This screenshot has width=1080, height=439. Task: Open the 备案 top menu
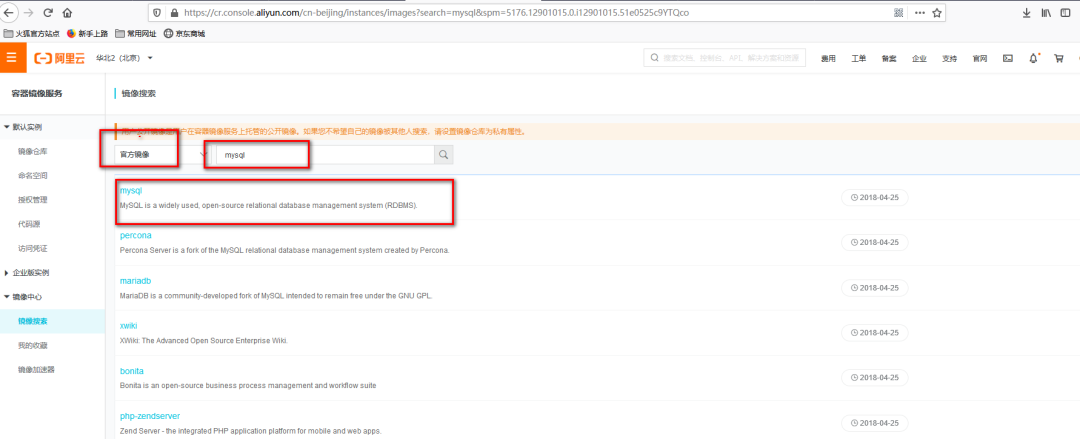click(889, 59)
